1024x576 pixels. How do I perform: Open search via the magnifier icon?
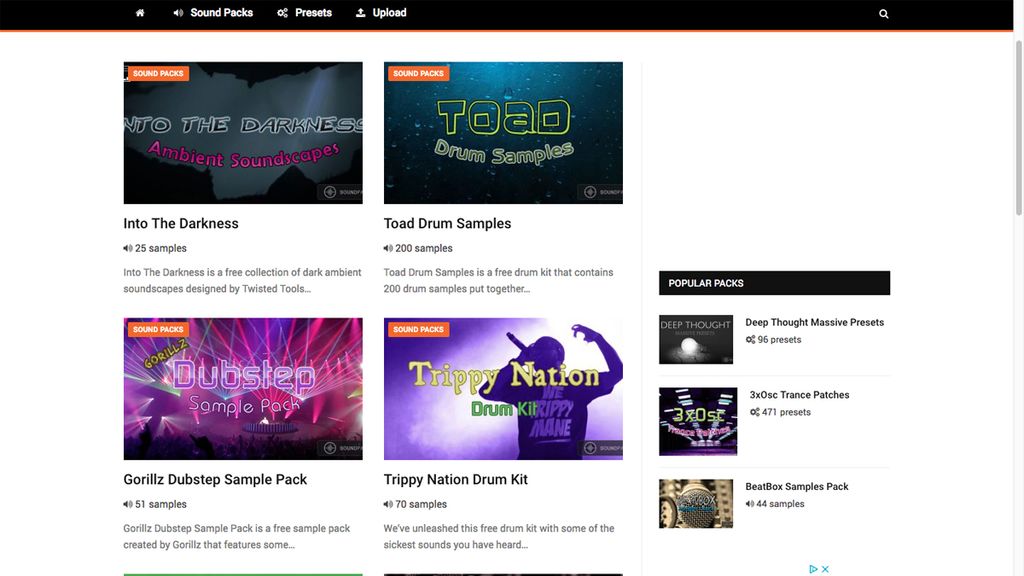pyautogui.click(x=883, y=13)
